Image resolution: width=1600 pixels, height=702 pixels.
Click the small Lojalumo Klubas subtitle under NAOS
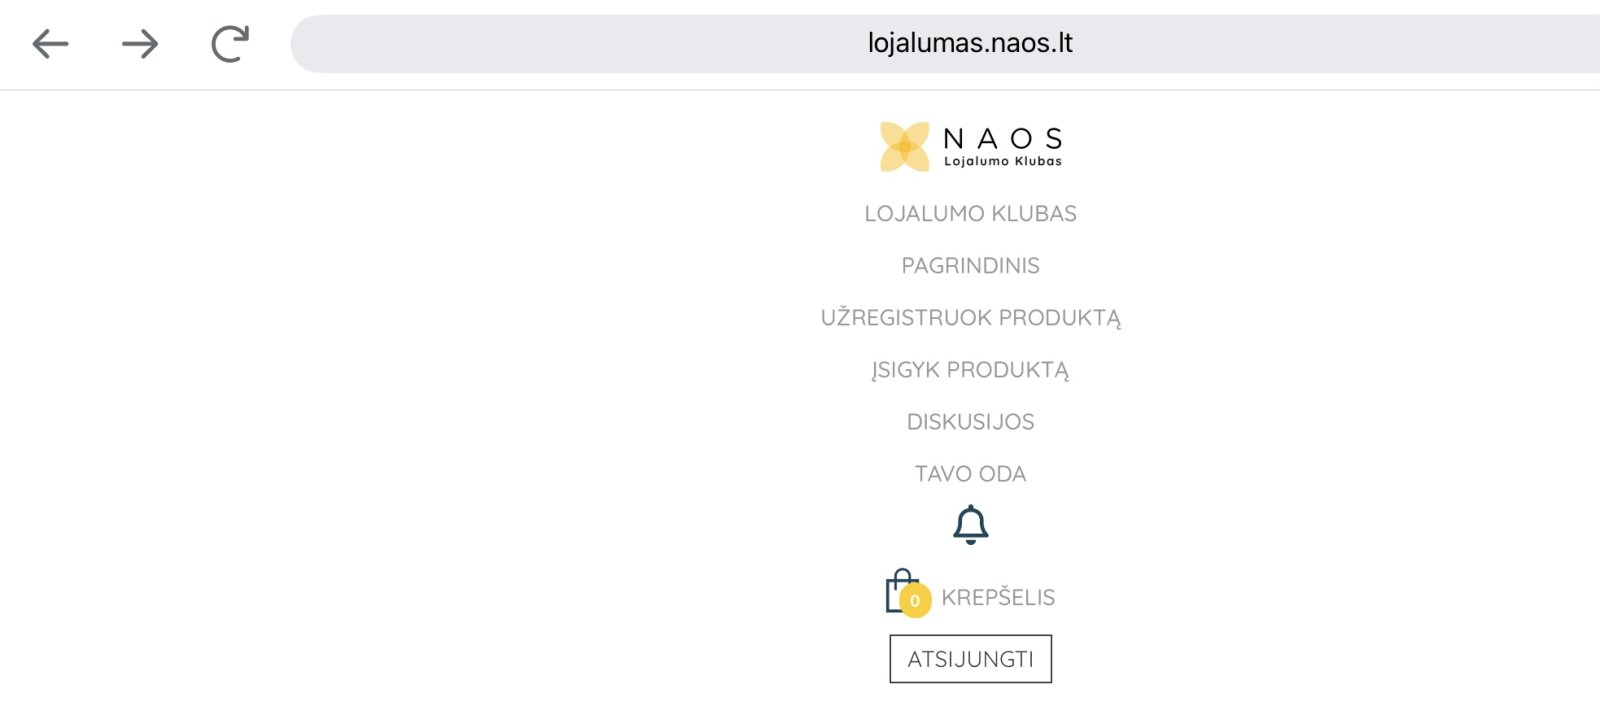point(1003,161)
